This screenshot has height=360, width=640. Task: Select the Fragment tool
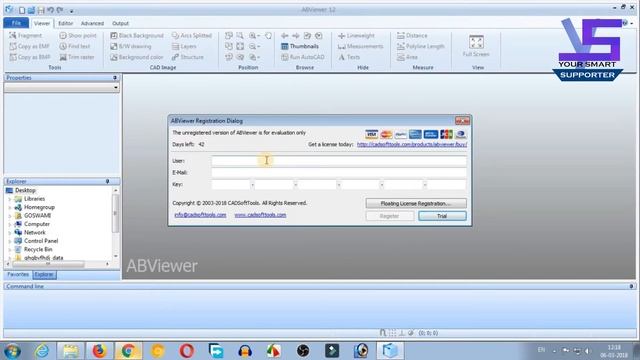tap(26, 36)
